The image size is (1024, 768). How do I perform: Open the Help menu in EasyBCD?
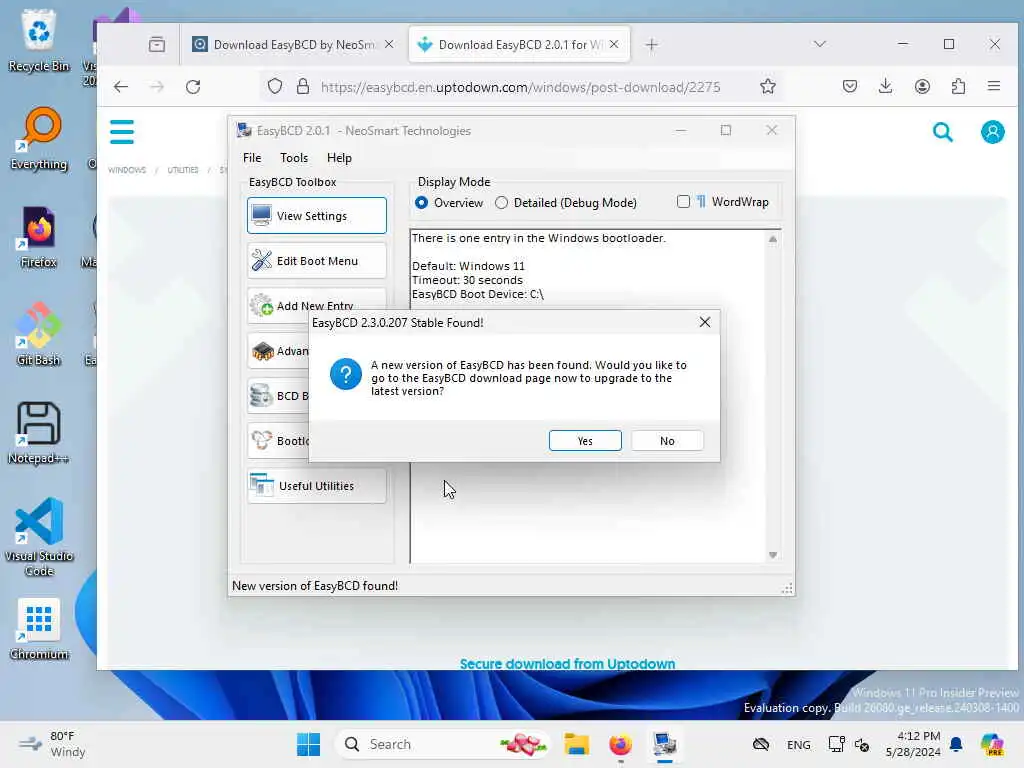pyautogui.click(x=339, y=157)
